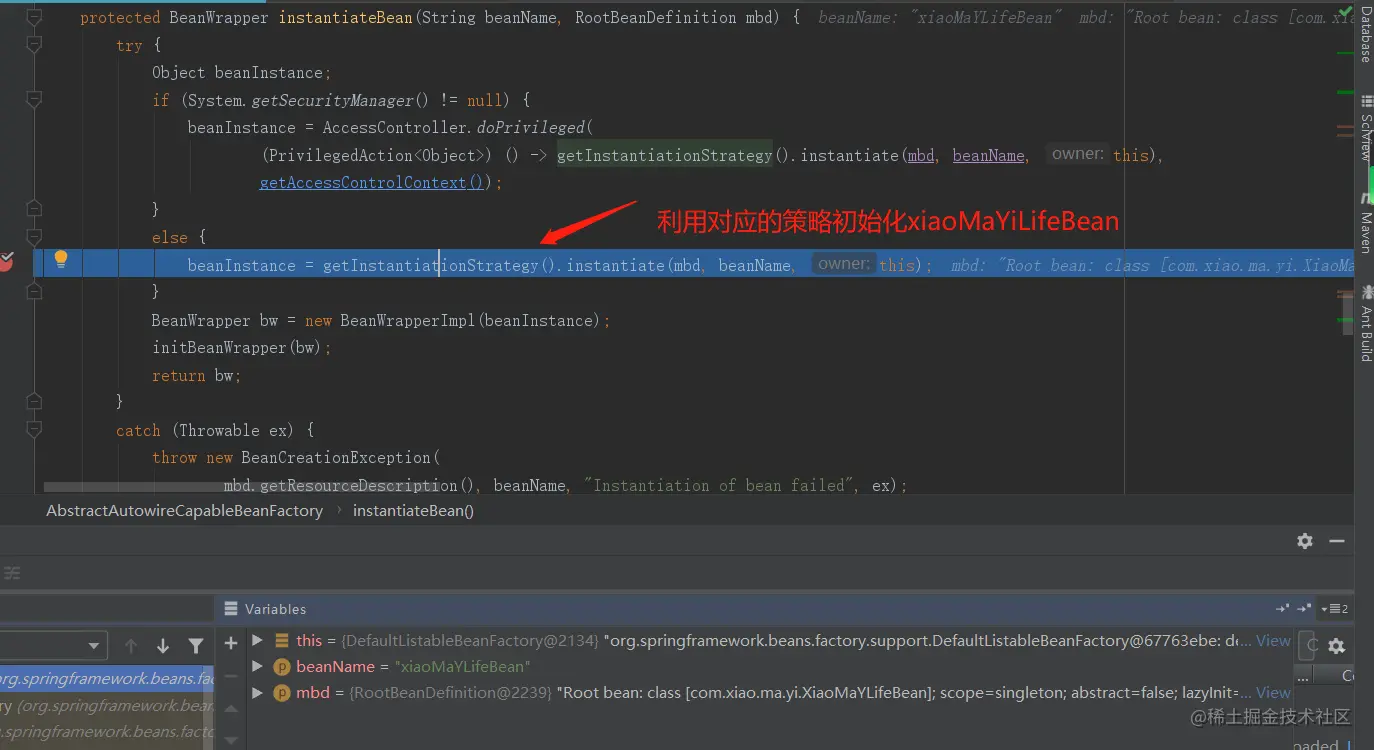Click the mbd parameter icon
Image resolution: width=1374 pixels, height=750 pixels.
pyautogui.click(x=281, y=692)
